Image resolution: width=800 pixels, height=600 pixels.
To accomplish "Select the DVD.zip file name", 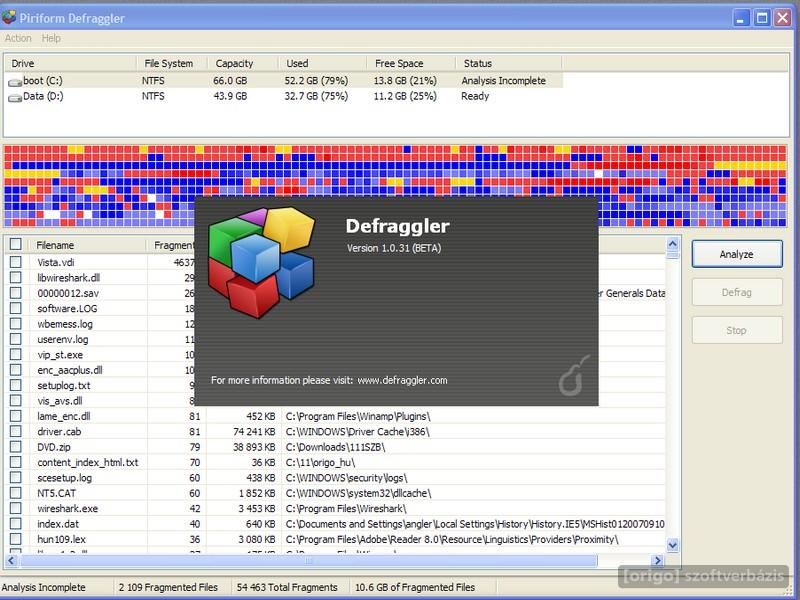I will 54,447.
